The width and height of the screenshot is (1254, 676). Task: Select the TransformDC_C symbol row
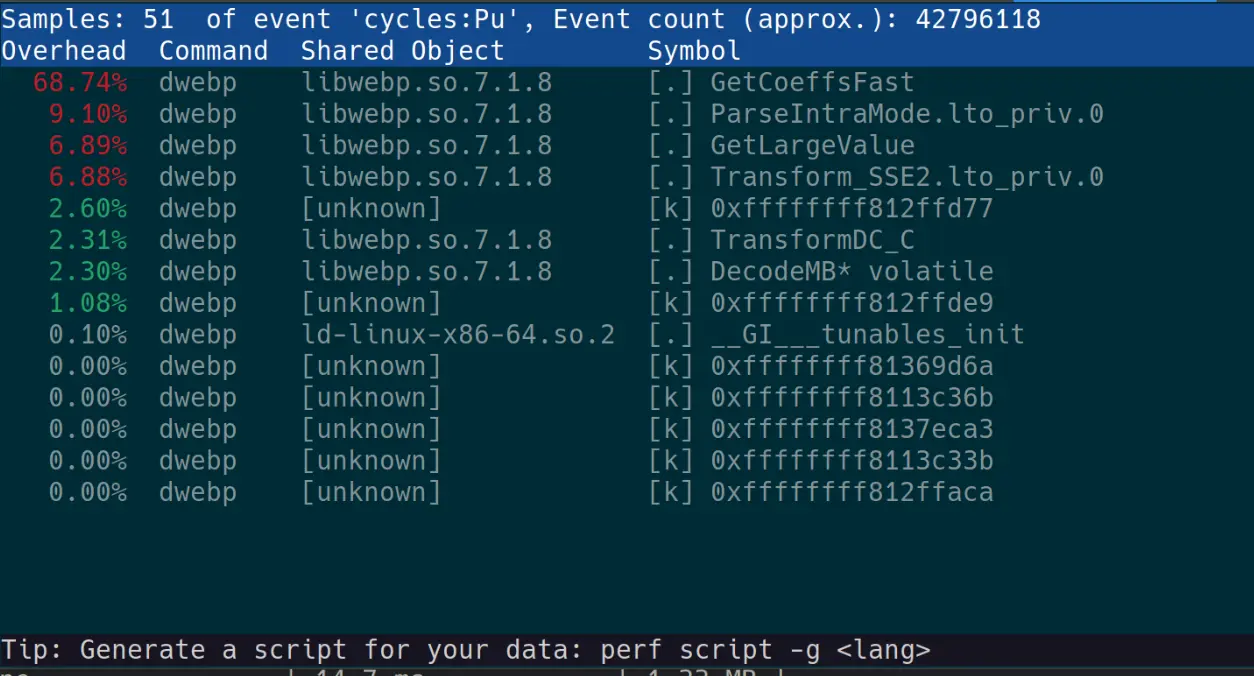(x=811, y=240)
